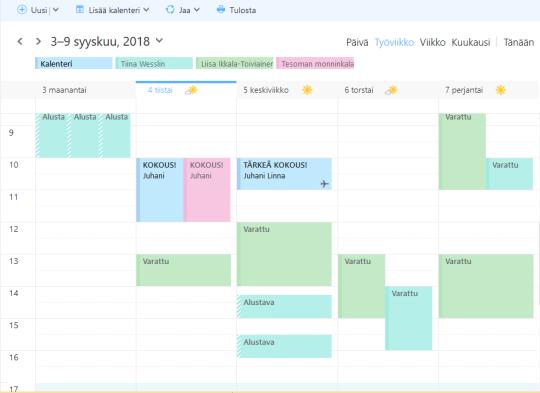Click the Lisää kalenteri calendar icon
The width and height of the screenshot is (540, 393).
pyautogui.click(x=80, y=10)
